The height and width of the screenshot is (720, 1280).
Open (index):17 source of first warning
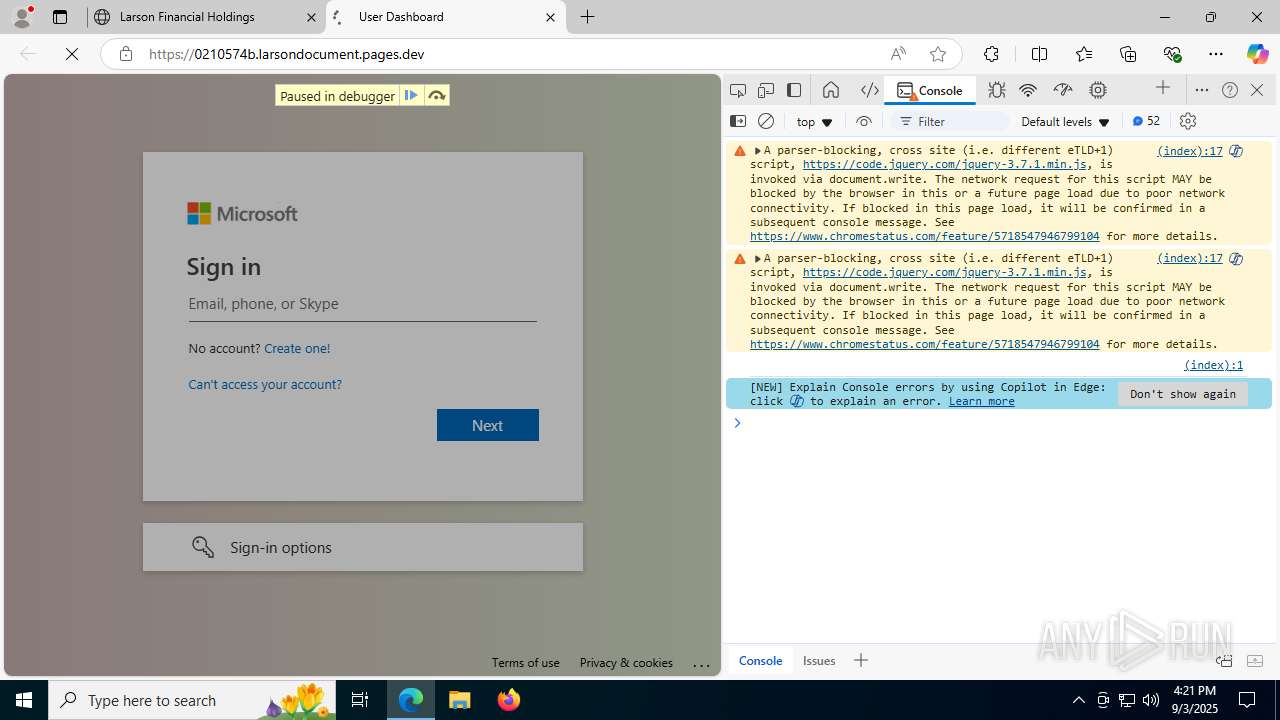pos(1190,151)
